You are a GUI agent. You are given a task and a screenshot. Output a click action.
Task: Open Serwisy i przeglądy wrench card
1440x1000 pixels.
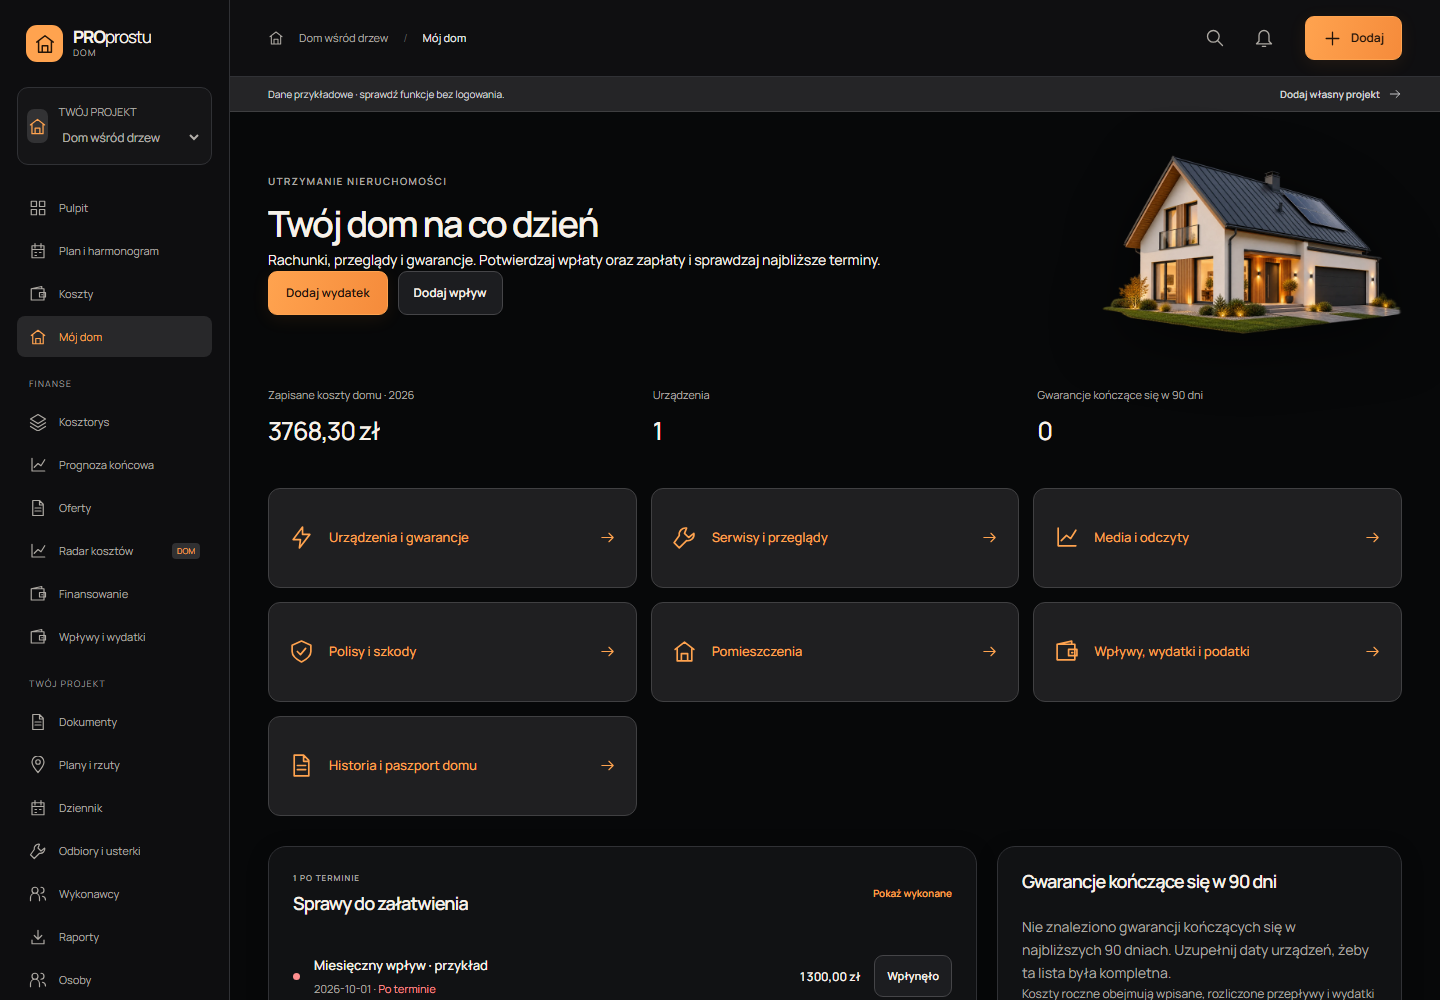coord(835,538)
